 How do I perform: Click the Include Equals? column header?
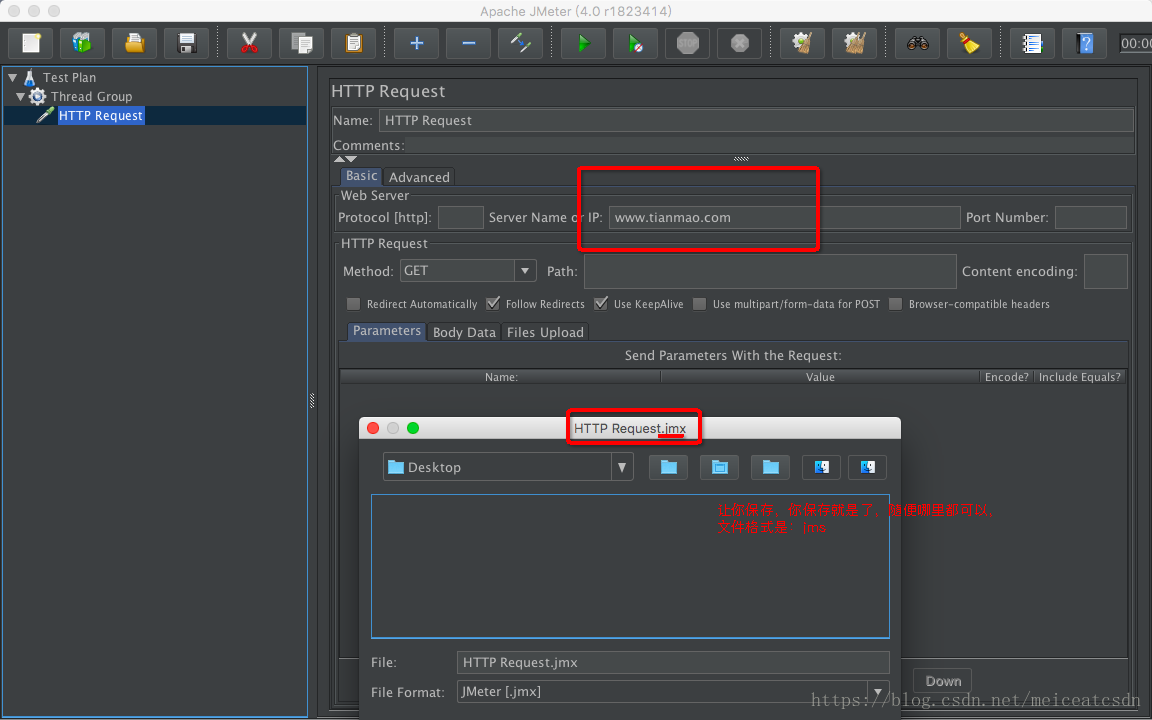[1079, 377]
